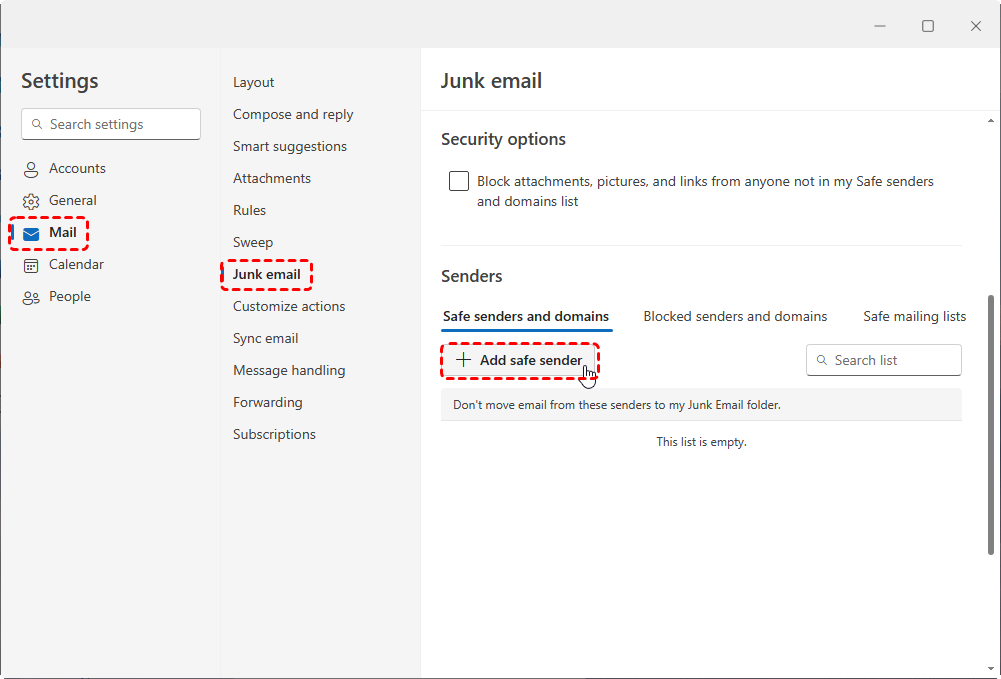The width and height of the screenshot is (1001, 679).
Task: Enable Block attachments, pictures, and links checkbox
Action: (459, 181)
